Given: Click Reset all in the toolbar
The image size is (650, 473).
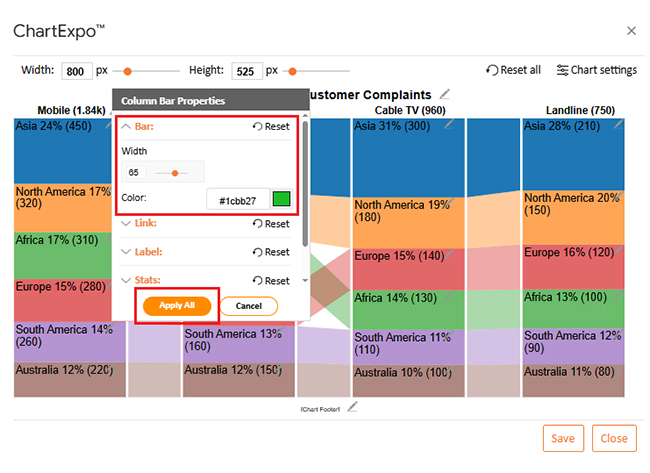Looking at the screenshot, I should click(x=513, y=70).
